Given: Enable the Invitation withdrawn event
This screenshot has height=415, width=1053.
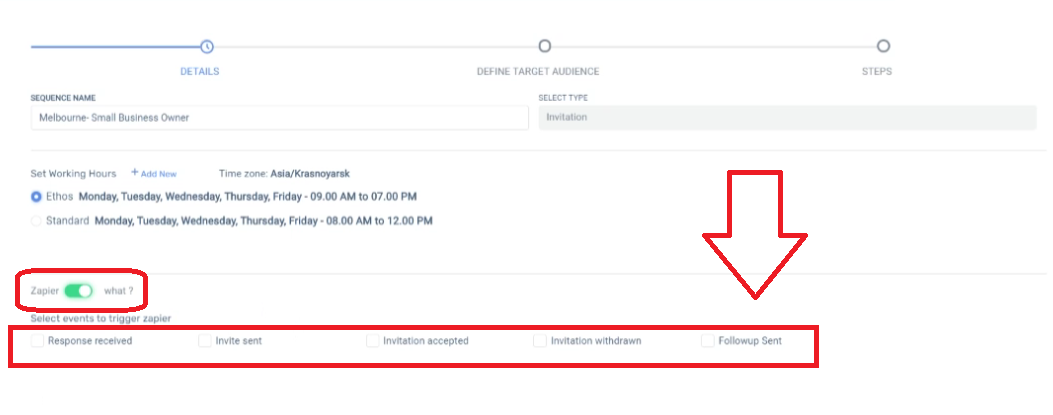Looking at the screenshot, I should pyautogui.click(x=540, y=340).
